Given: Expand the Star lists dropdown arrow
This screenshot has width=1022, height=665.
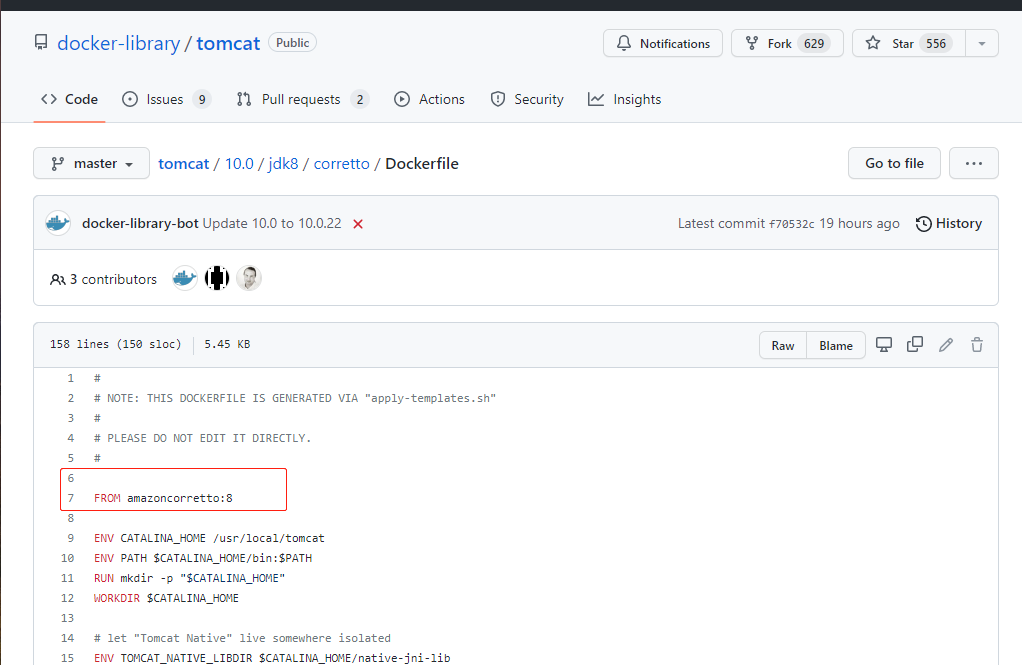Looking at the screenshot, I should pos(982,44).
